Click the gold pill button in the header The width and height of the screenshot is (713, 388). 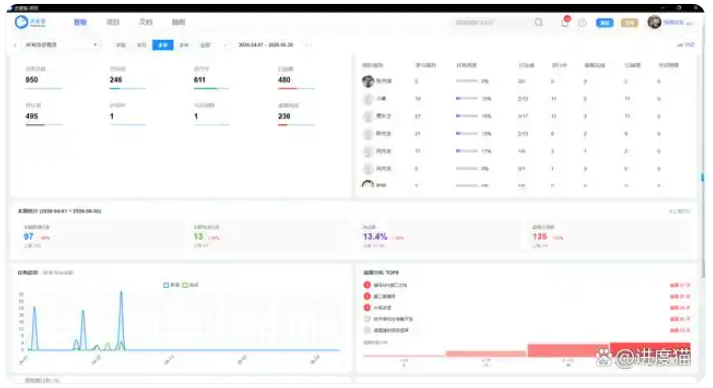click(629, 23)
